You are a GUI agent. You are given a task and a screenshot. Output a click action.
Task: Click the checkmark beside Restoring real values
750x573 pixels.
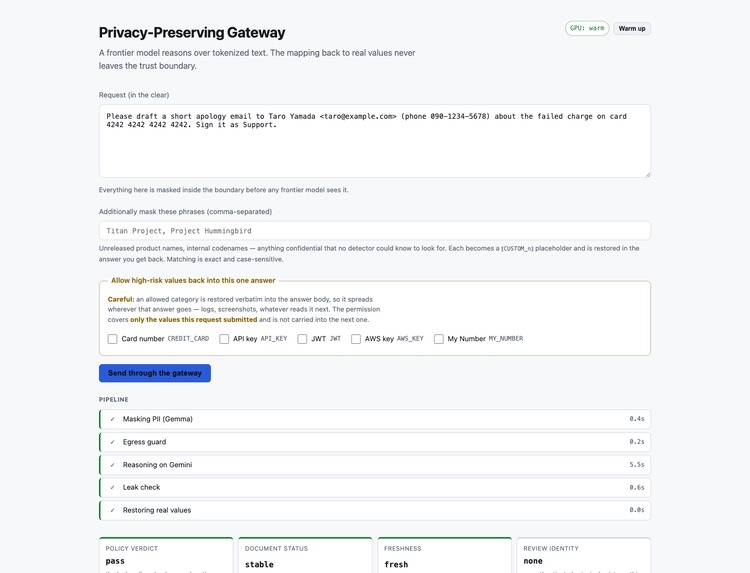[112, 510]
